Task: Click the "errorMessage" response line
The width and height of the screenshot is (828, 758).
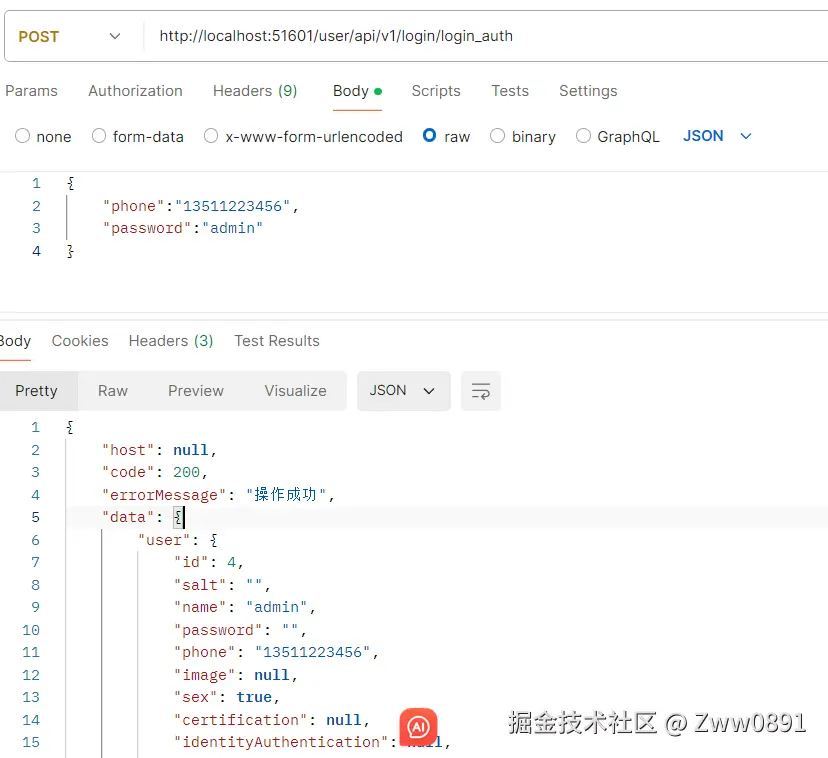Action: (x=218, y=495)
